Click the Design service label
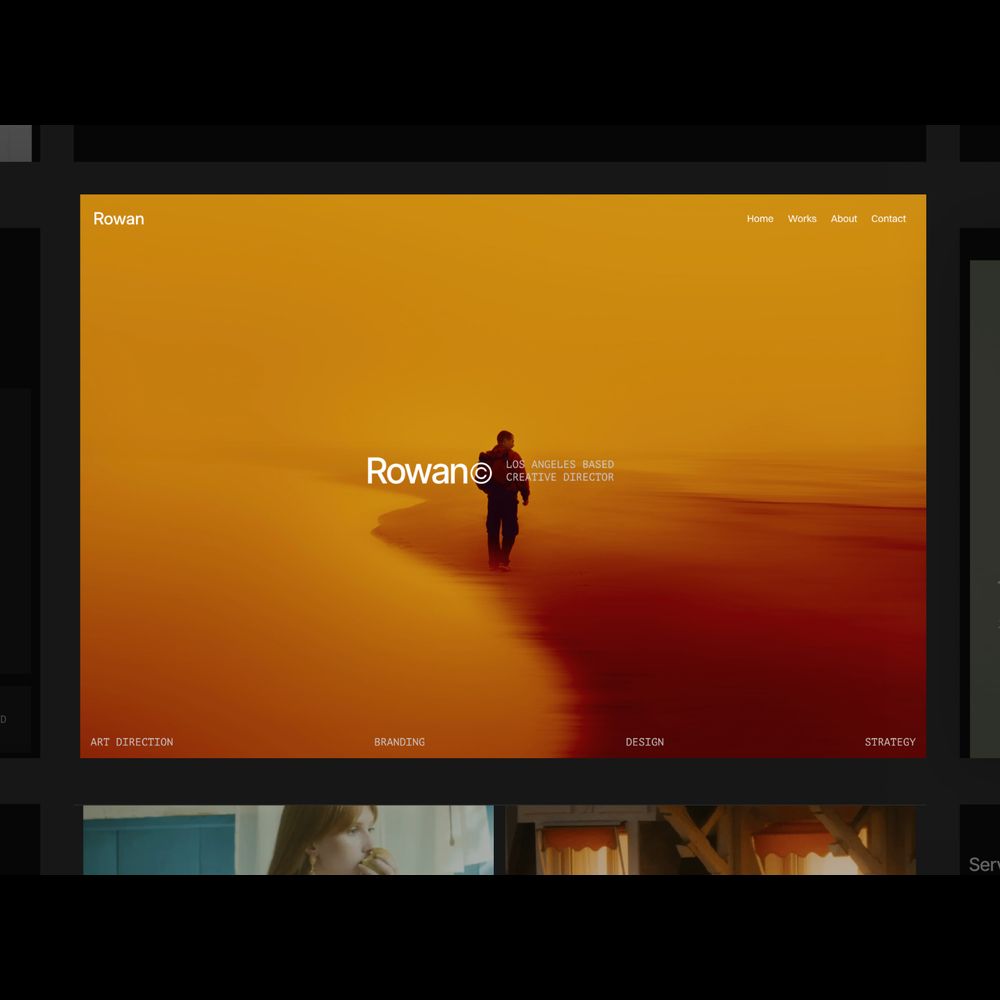 pyautogui.click(x=645, y=742)
